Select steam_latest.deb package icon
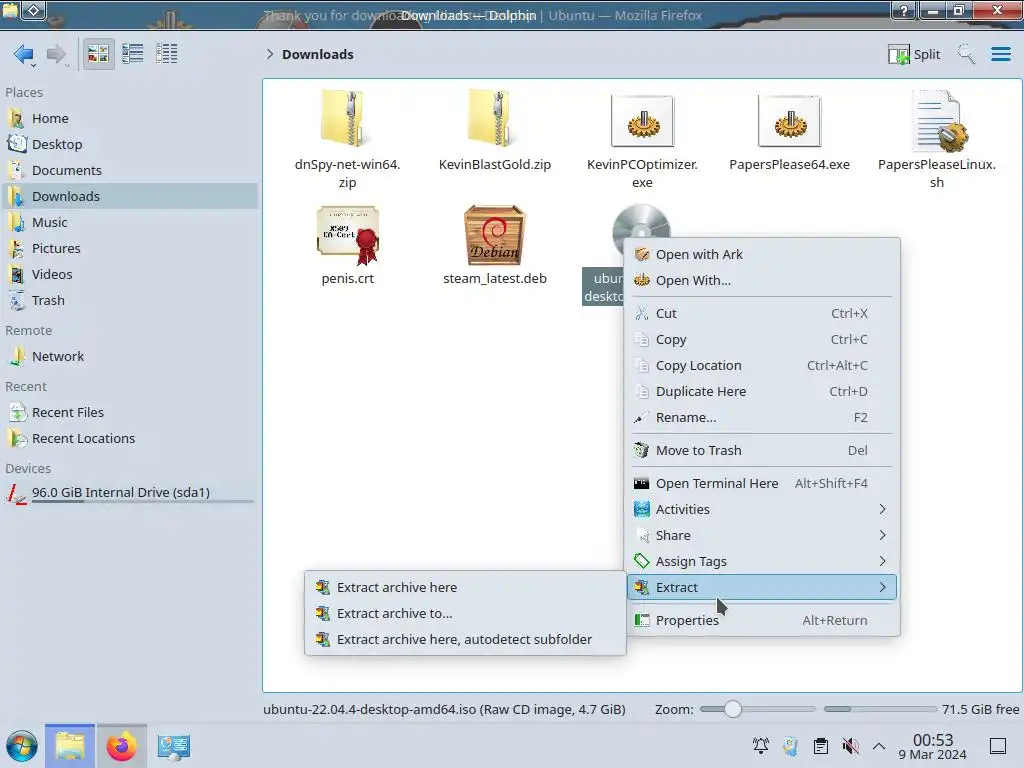Viewport: 1024px width, 768px height. point(494,235)
